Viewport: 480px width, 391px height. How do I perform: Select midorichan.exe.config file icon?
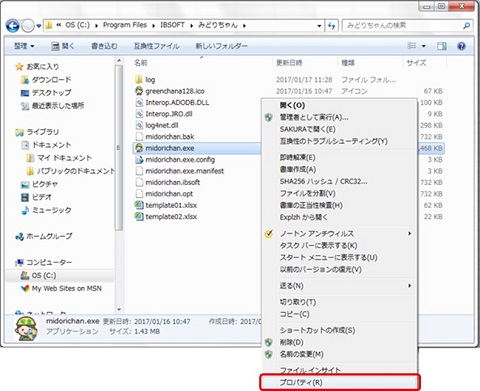pos(139,159)
